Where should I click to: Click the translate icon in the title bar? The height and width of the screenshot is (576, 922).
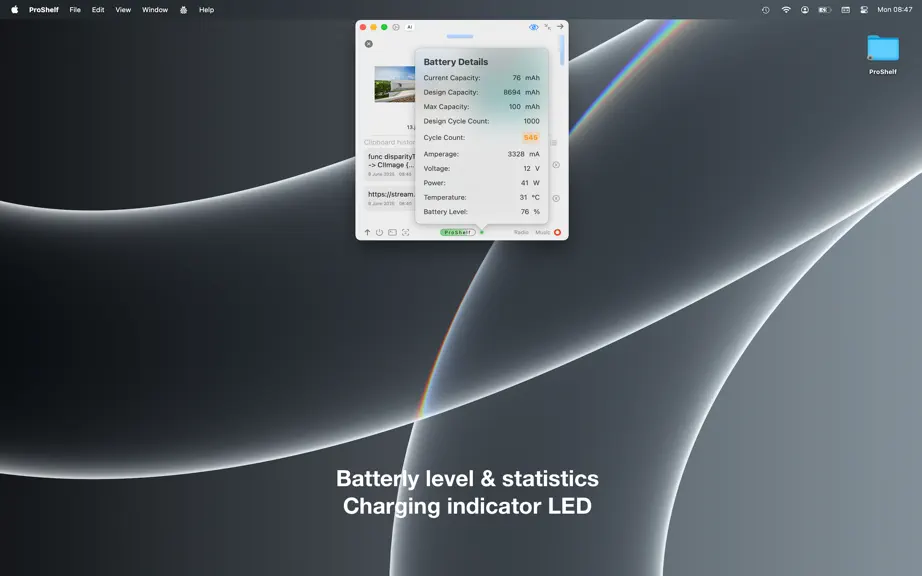(547, 27)
